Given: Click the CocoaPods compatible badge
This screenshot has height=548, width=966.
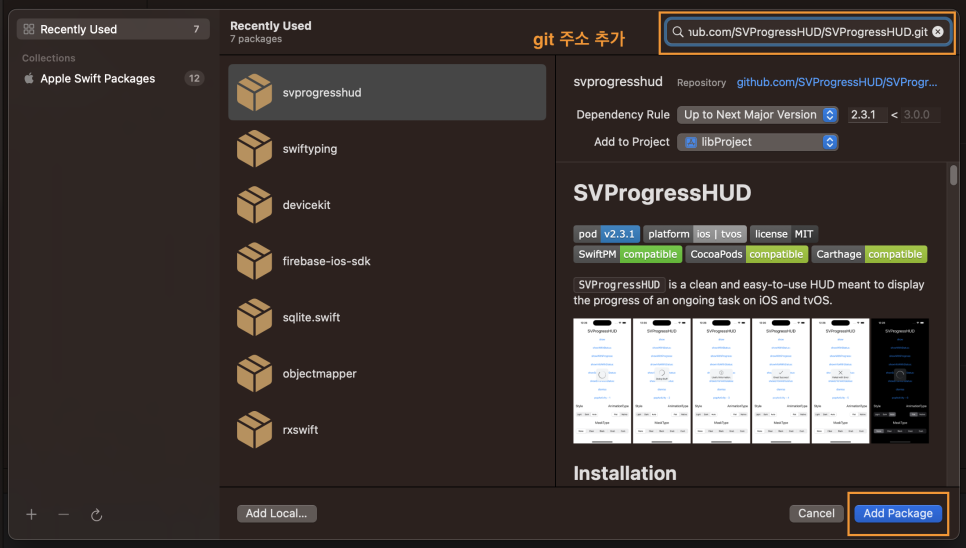Looking at the screenshot, I should [747, 254].
